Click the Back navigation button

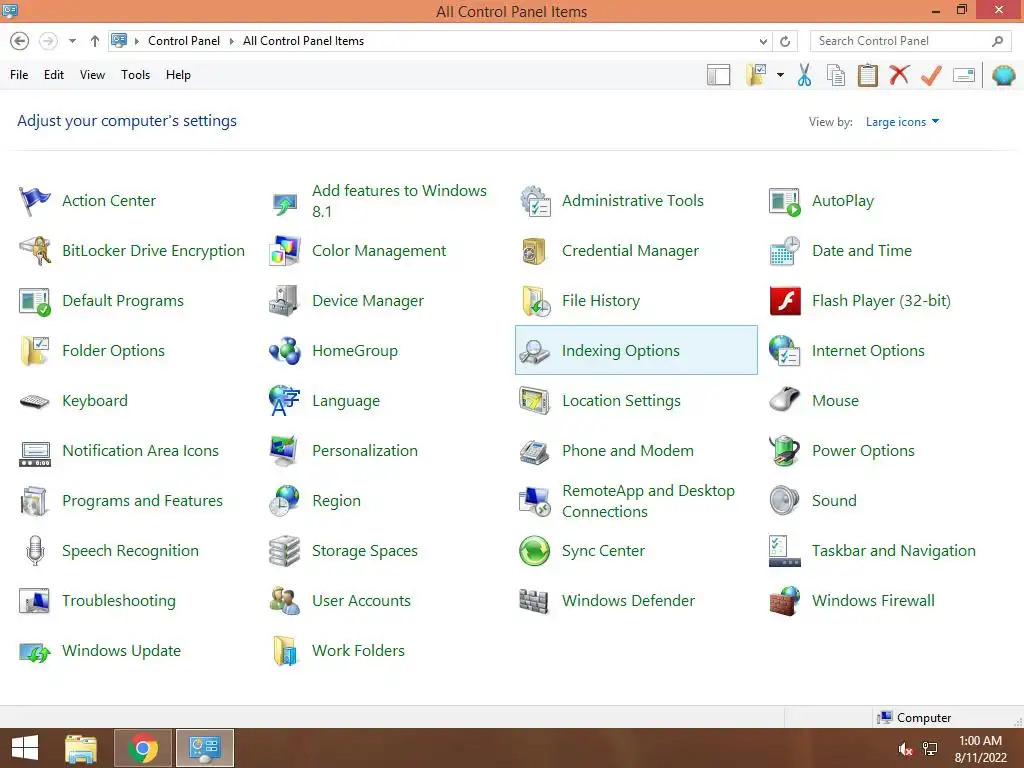[20, 41]
